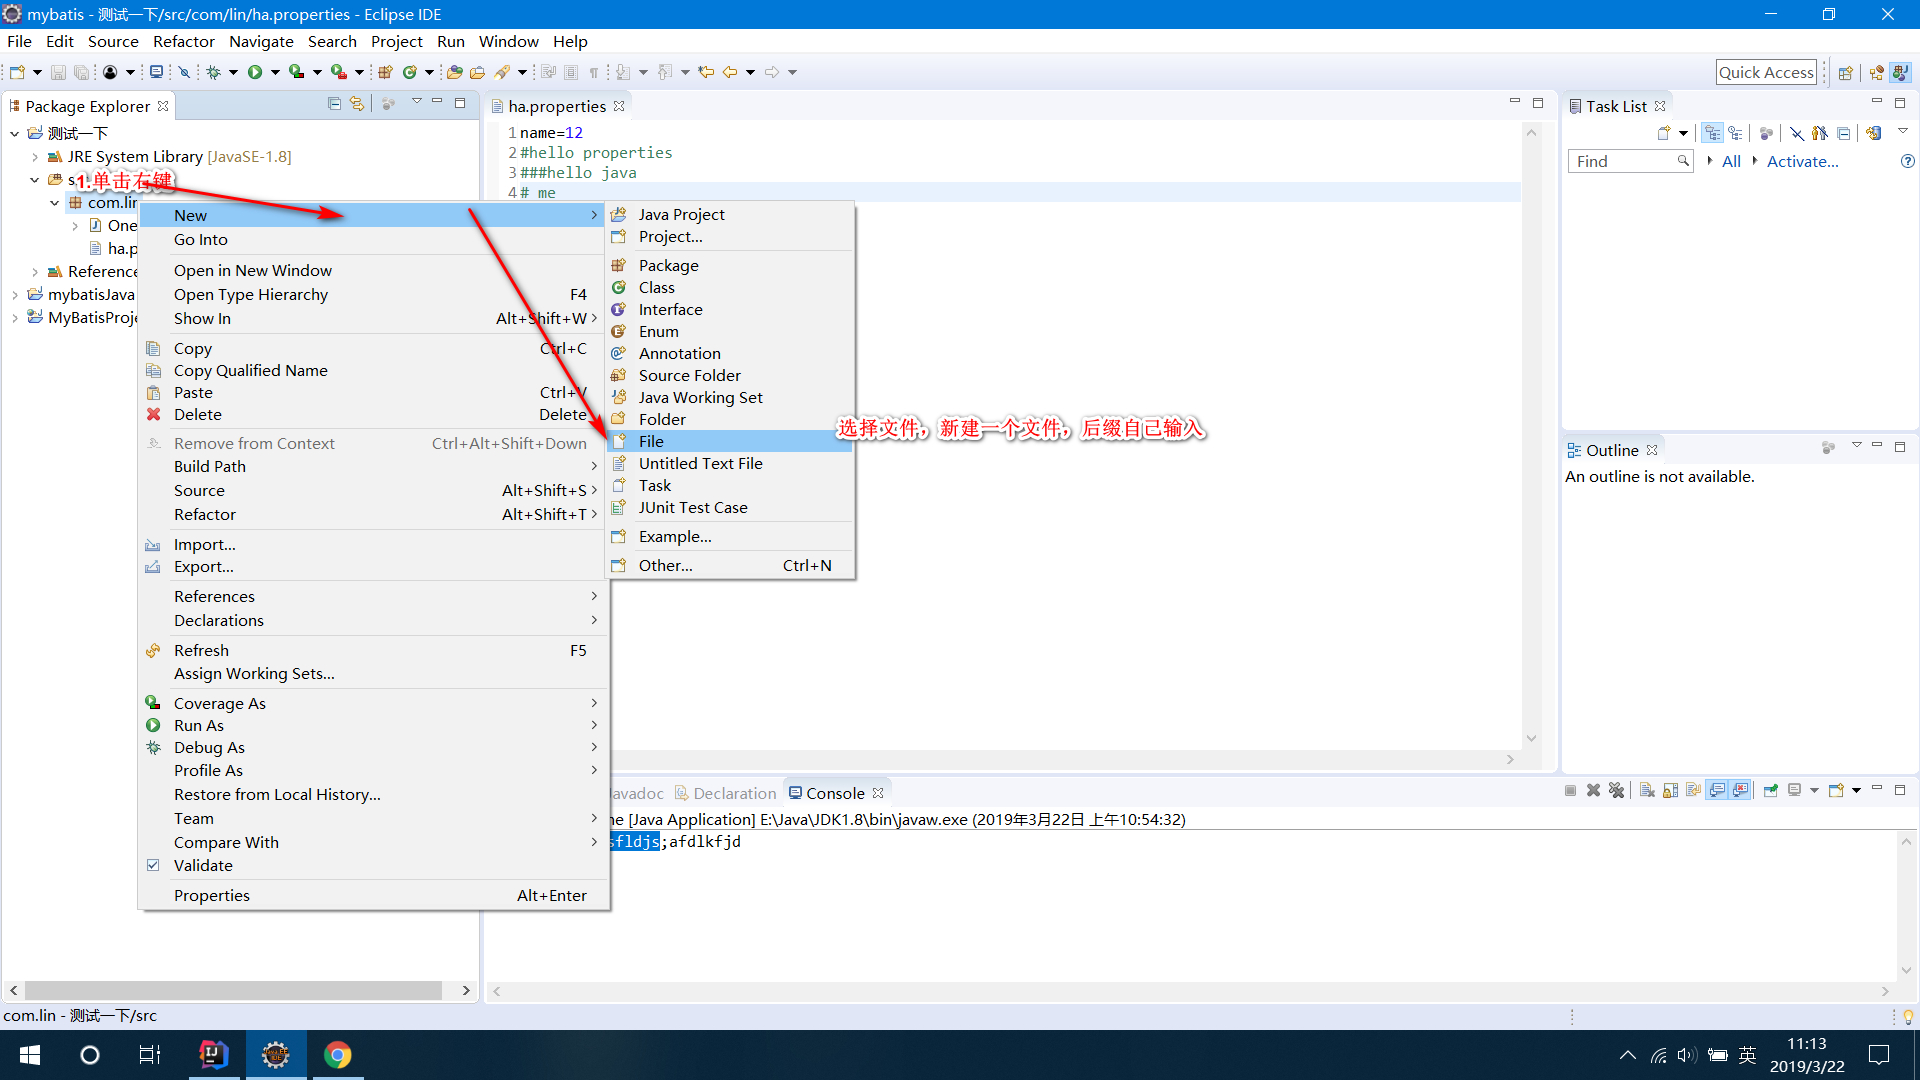
Task: Open the Run button dropdown arrow
Action: 275,72
